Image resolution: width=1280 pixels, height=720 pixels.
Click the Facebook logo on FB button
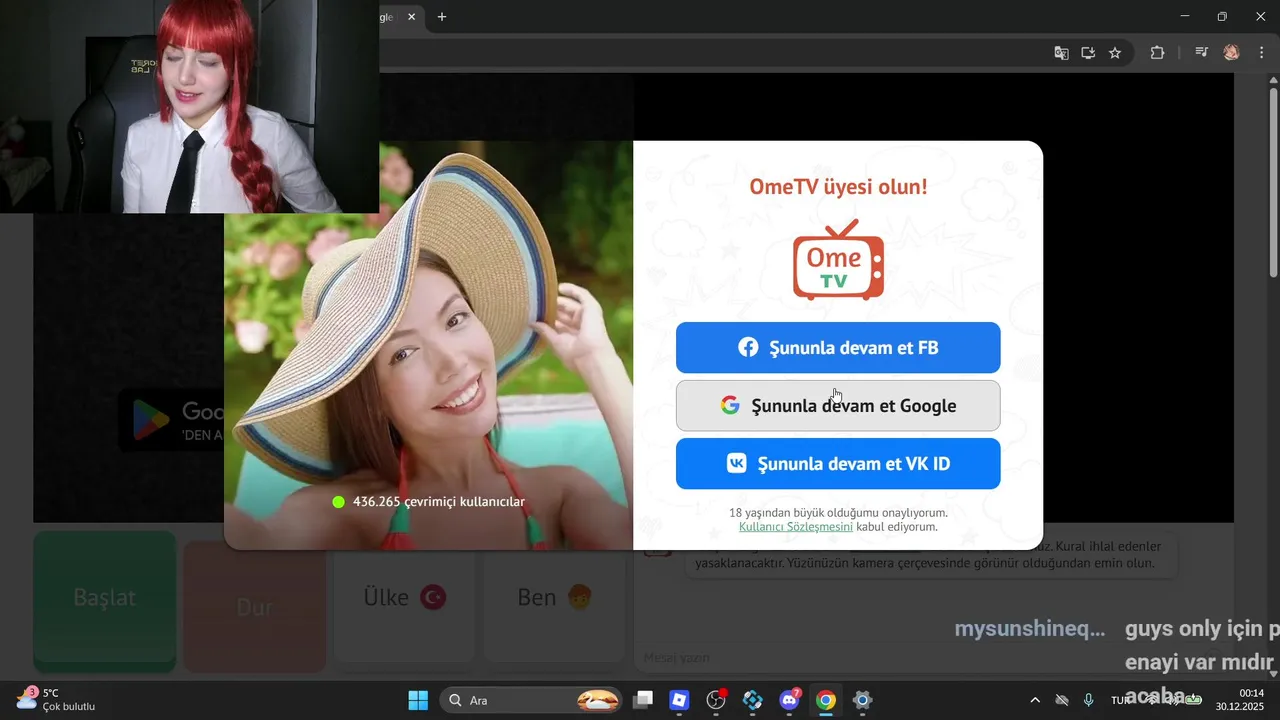(748, 348)
